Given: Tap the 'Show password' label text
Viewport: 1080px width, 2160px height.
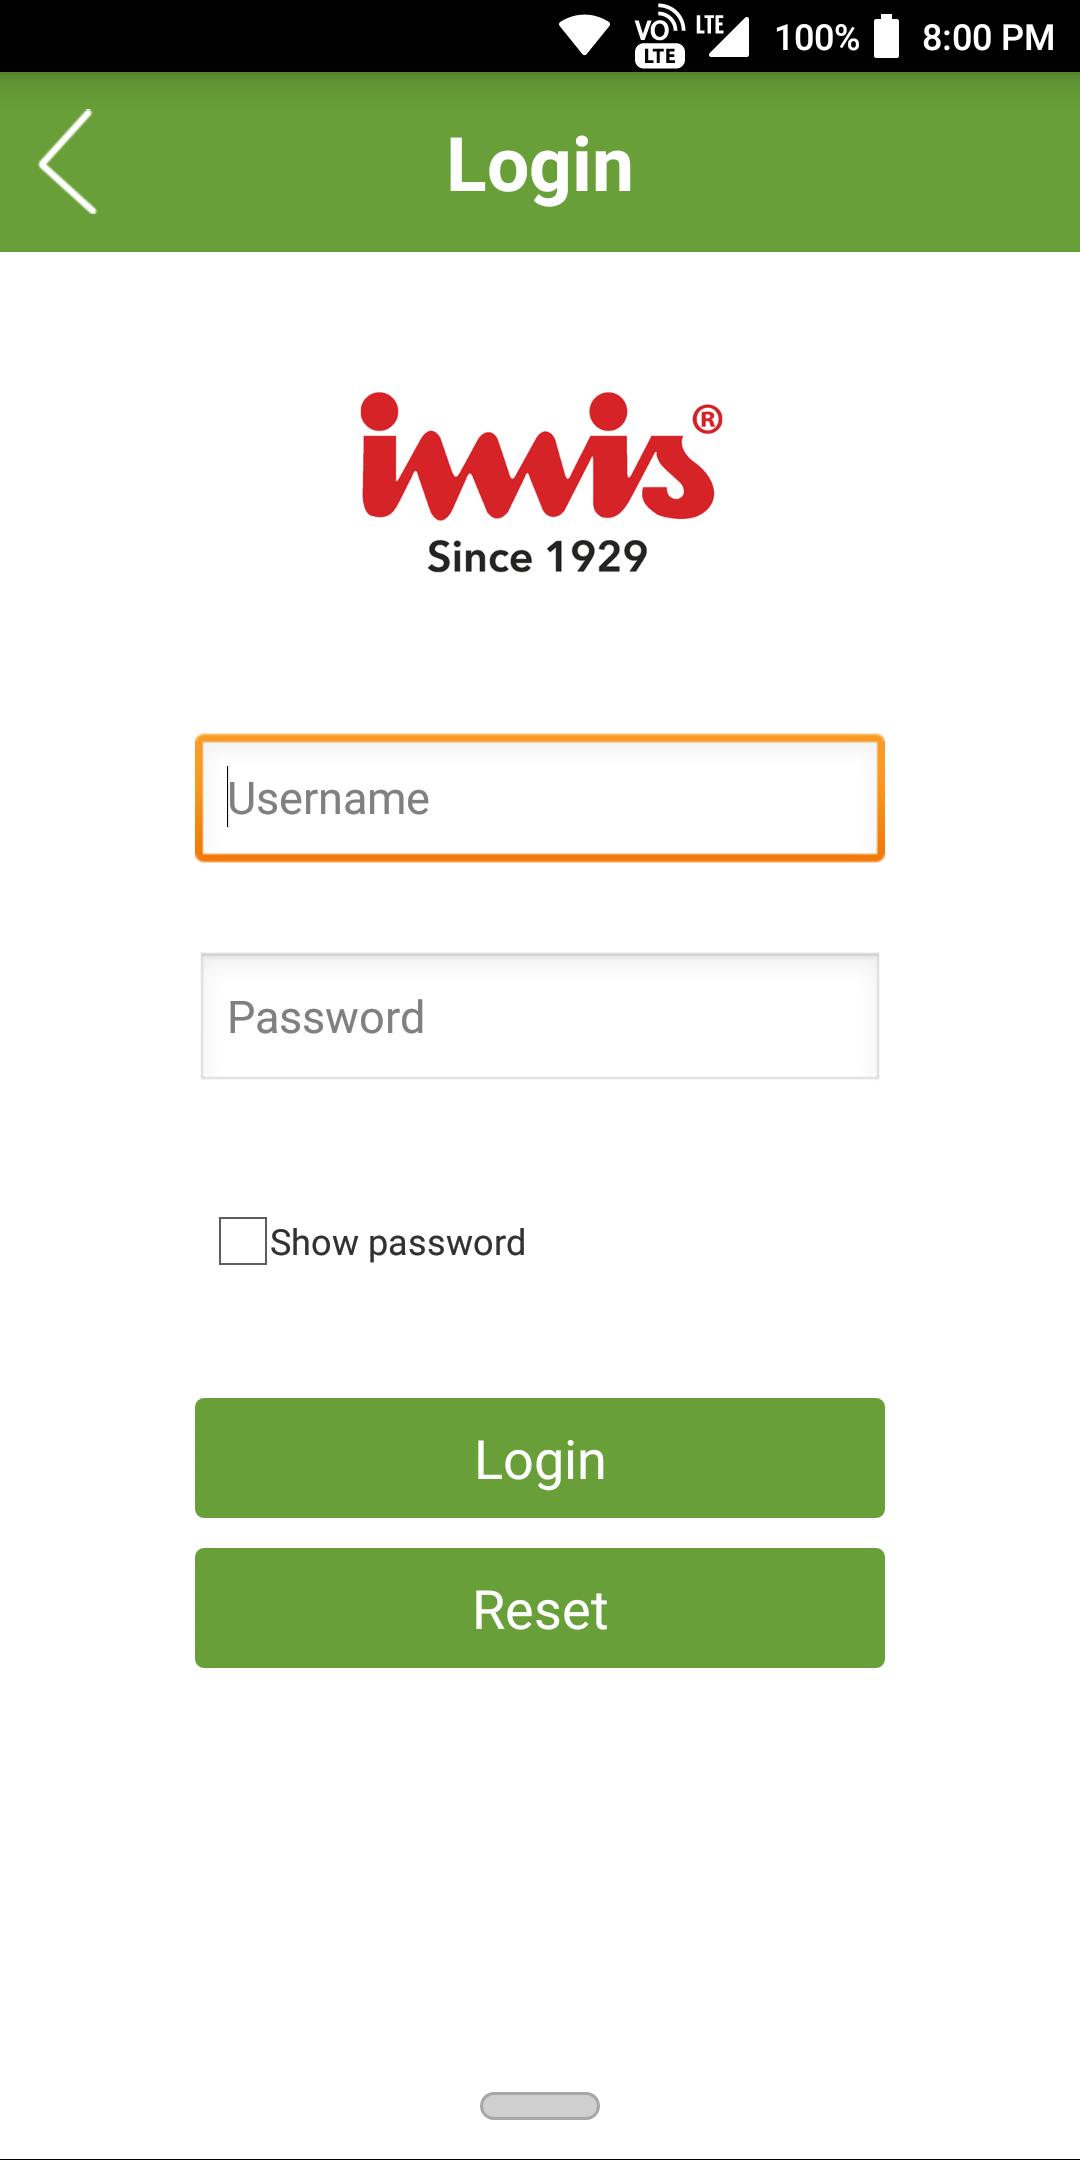Looking at the screenshot, I should click(x=397, y=1242).
